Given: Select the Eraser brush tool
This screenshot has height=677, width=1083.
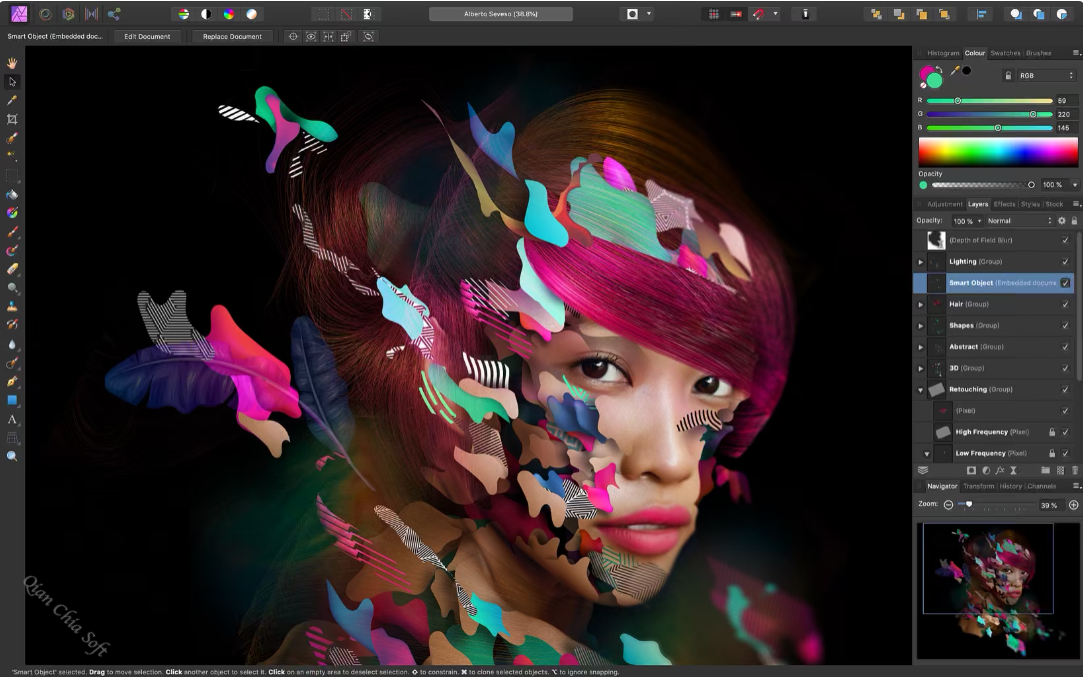Looking at the screenshot, I should point(12,269).
